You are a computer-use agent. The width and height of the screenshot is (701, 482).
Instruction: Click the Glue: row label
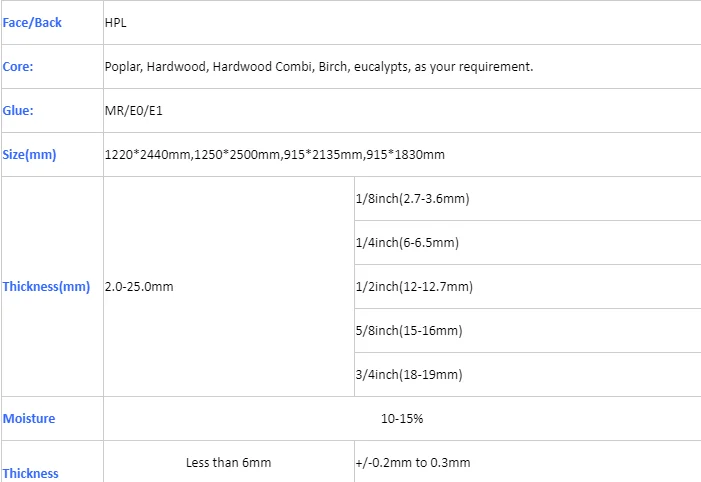tap(18, 111)
